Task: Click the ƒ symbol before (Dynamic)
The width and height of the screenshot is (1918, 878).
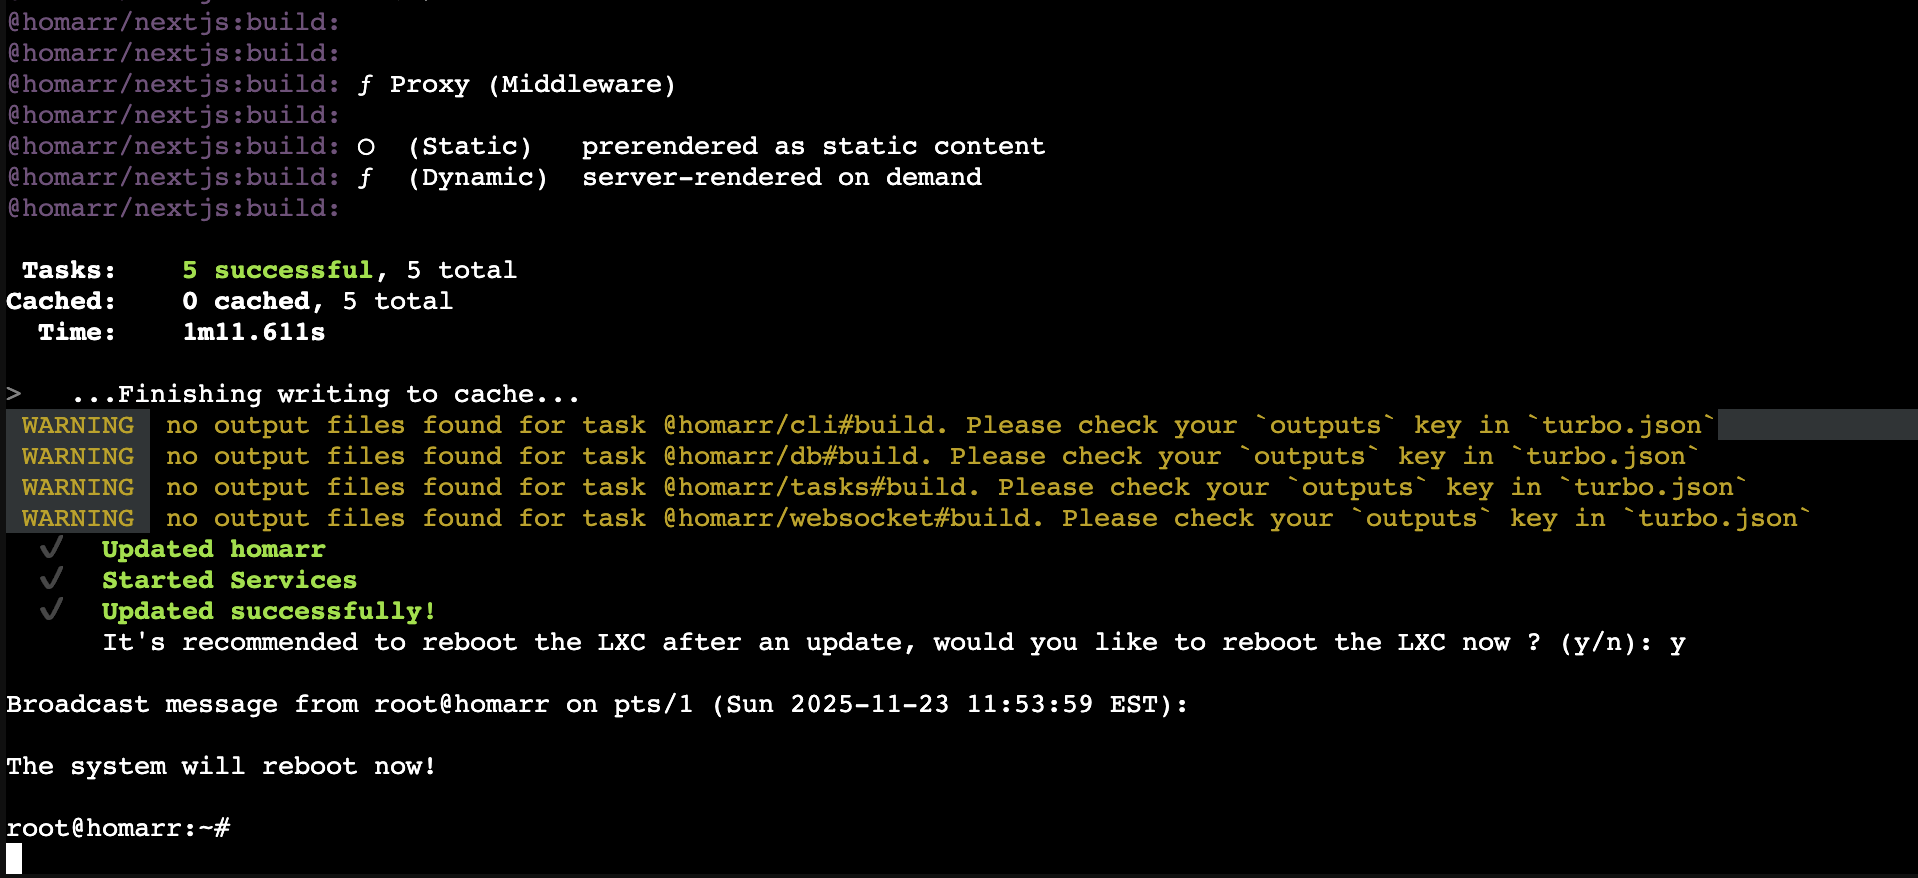Action: (x=365, y=178)
